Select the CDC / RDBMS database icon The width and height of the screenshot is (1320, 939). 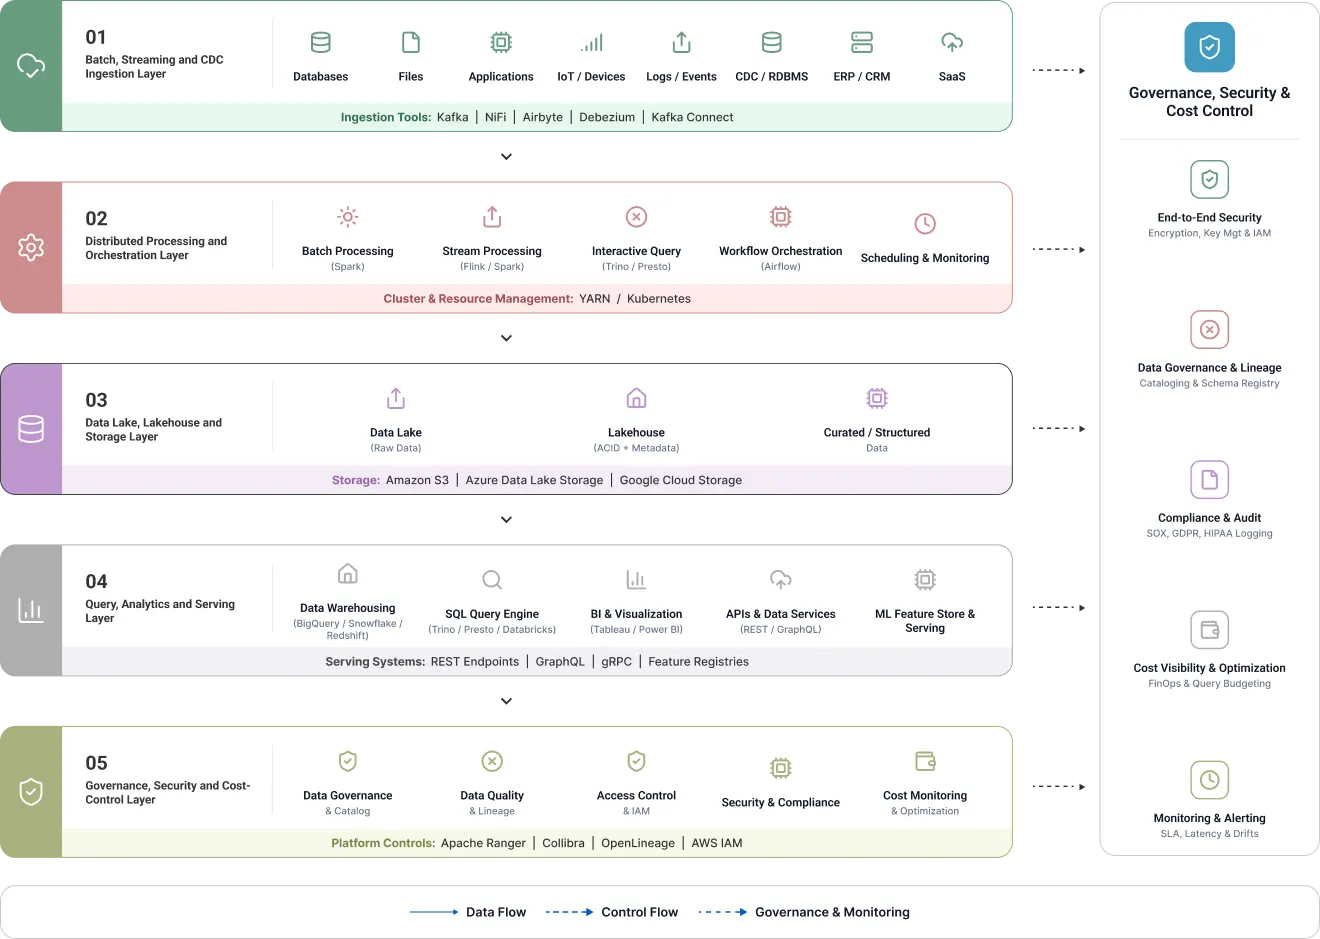tap(772, 42)
